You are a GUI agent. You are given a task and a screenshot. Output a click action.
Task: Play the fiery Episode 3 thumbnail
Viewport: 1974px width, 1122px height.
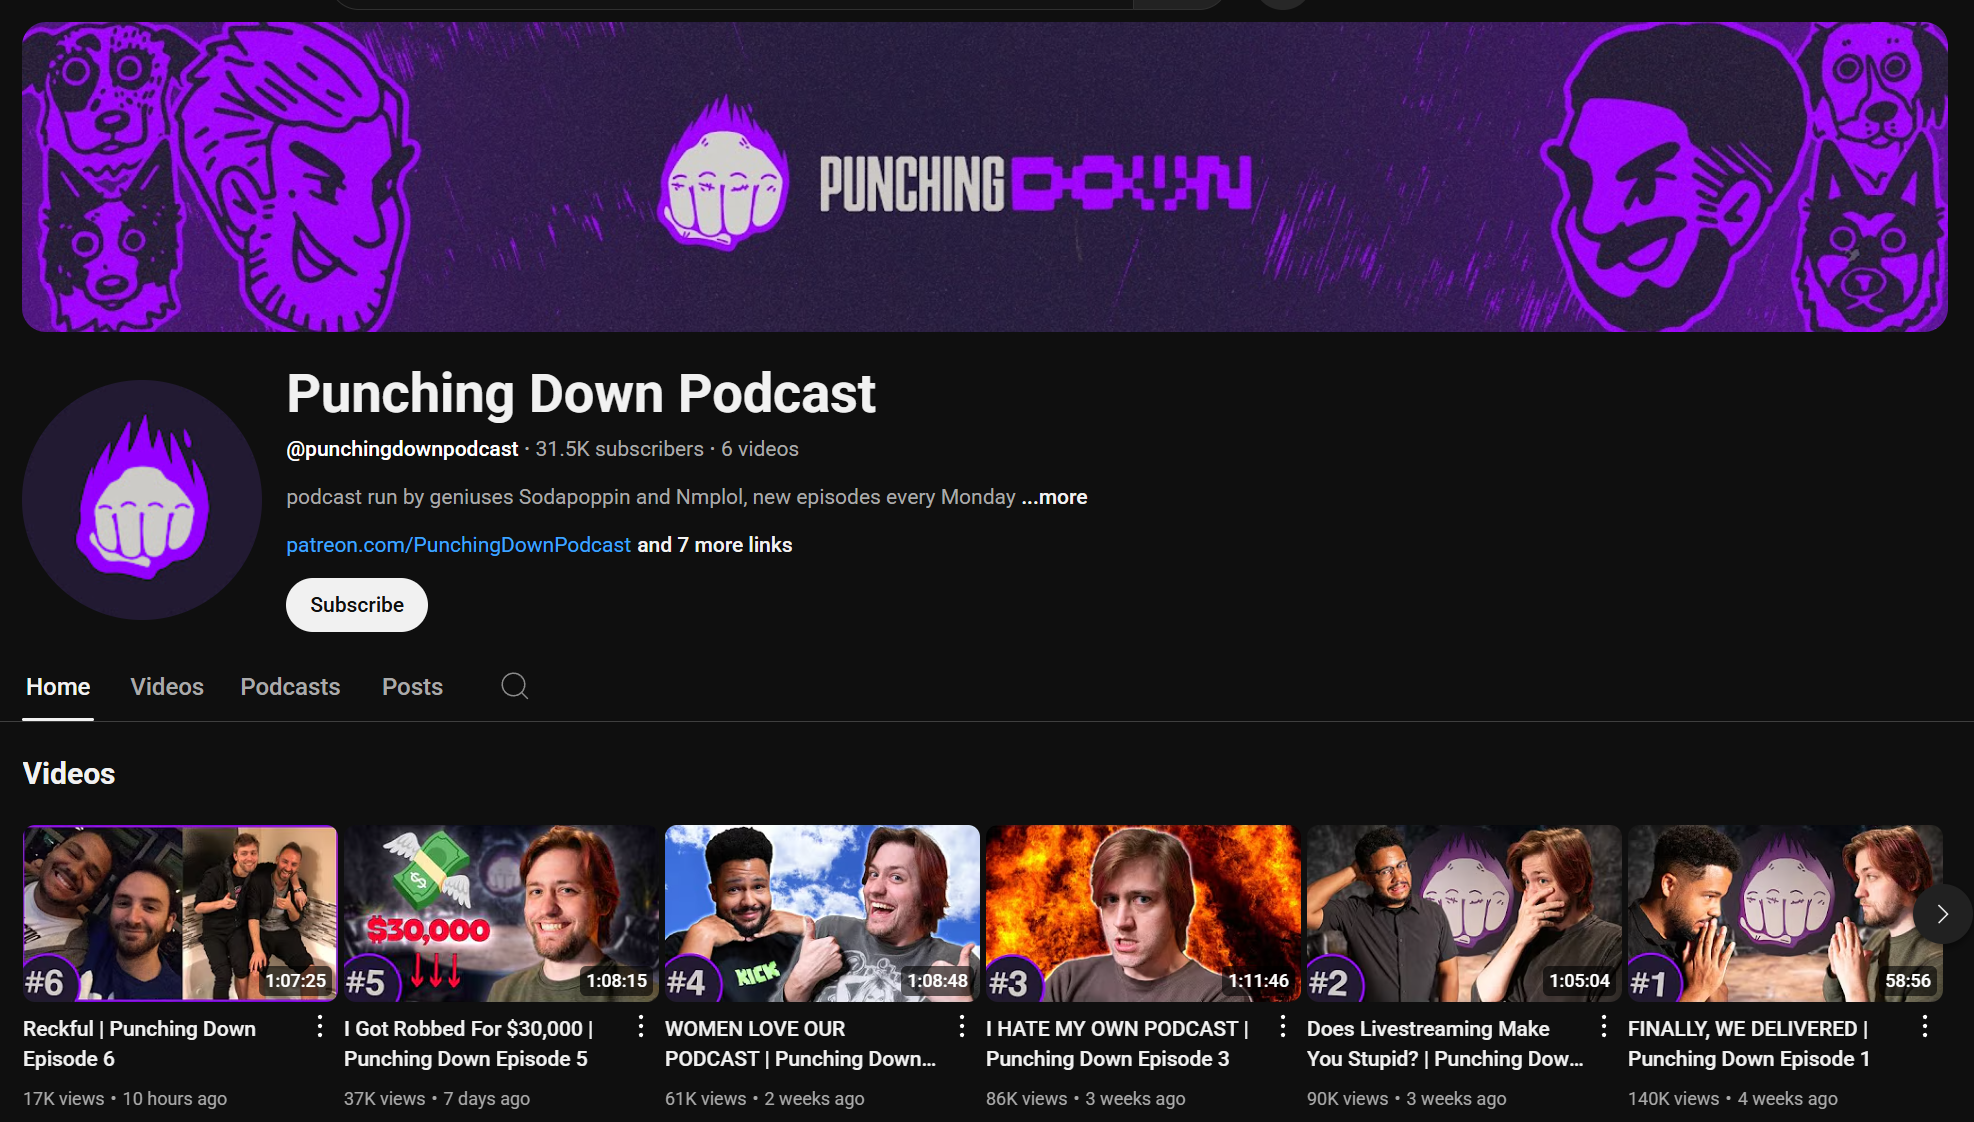[1142, 912]
